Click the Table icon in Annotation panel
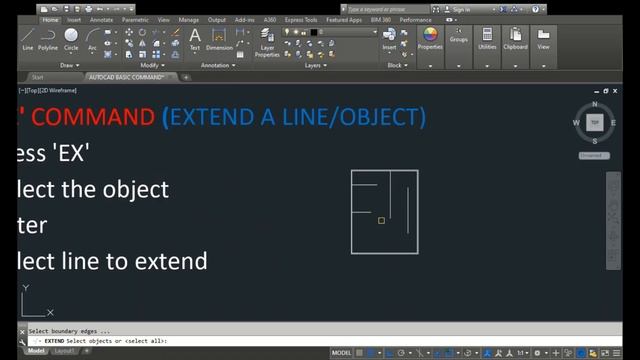Image resolution: width=640 pixels, height=360 pixels. point(240,54)
